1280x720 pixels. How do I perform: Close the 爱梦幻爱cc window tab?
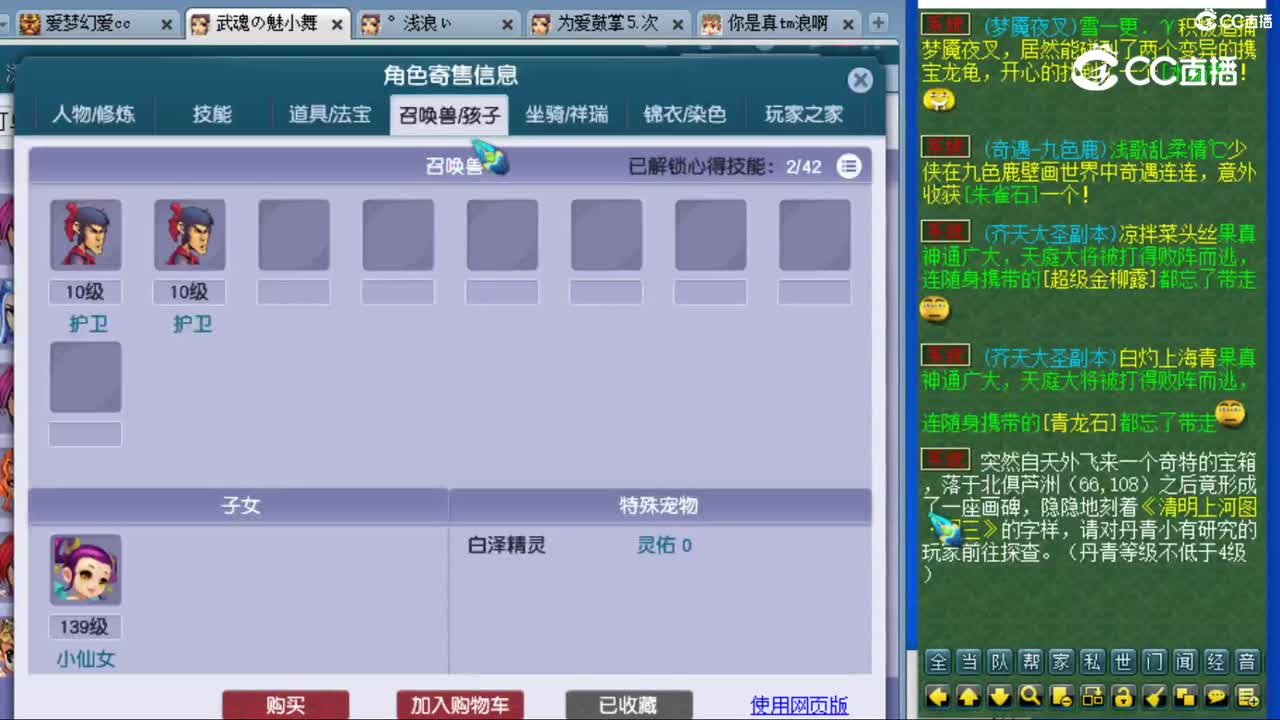coord(166,24)
